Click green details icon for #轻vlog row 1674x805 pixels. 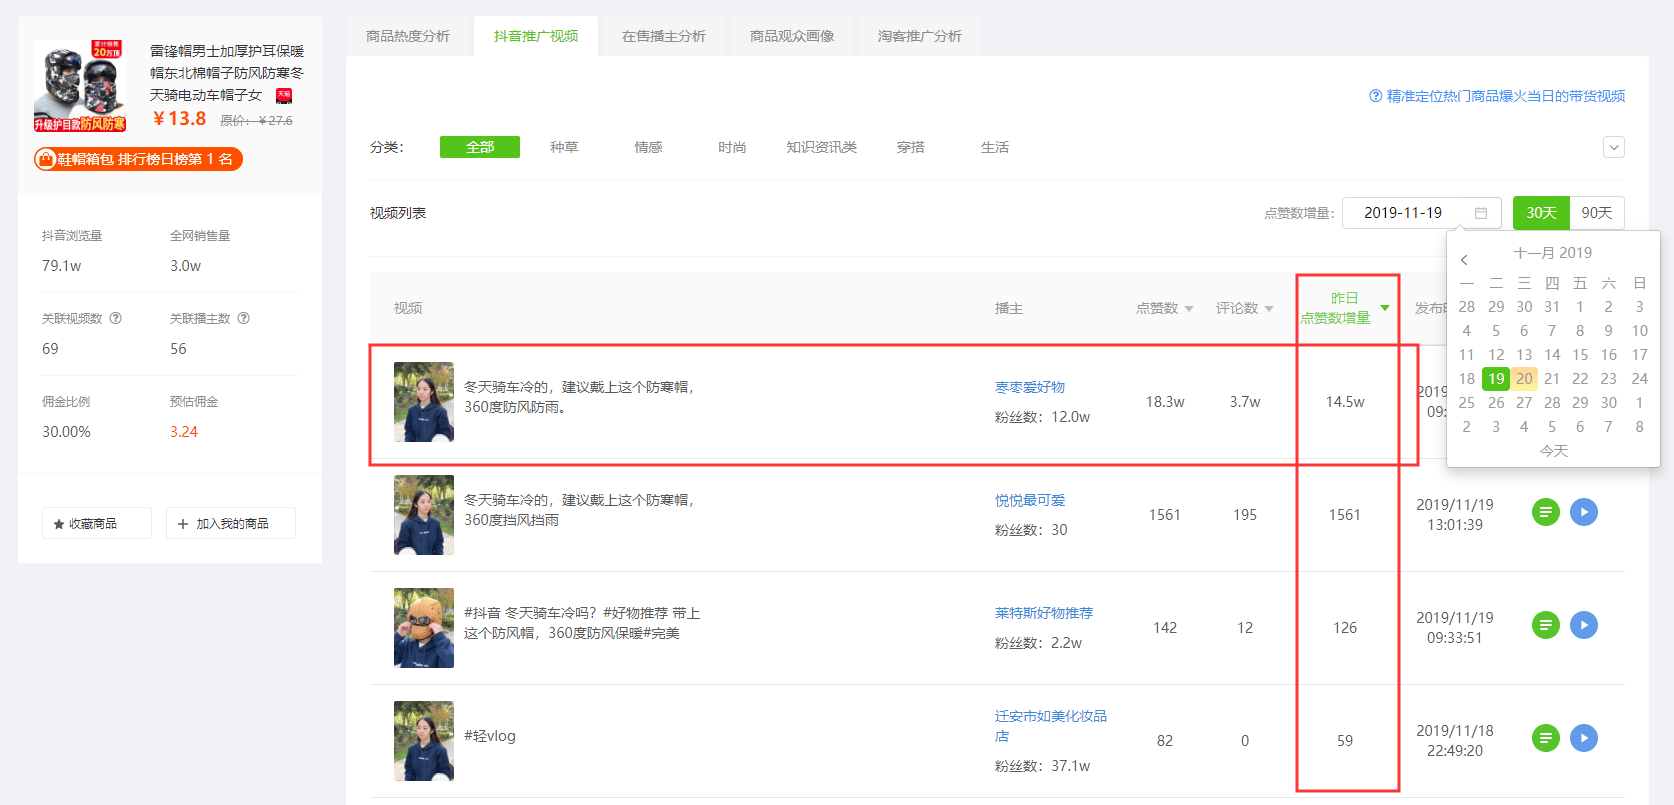tap(1546, 738)
